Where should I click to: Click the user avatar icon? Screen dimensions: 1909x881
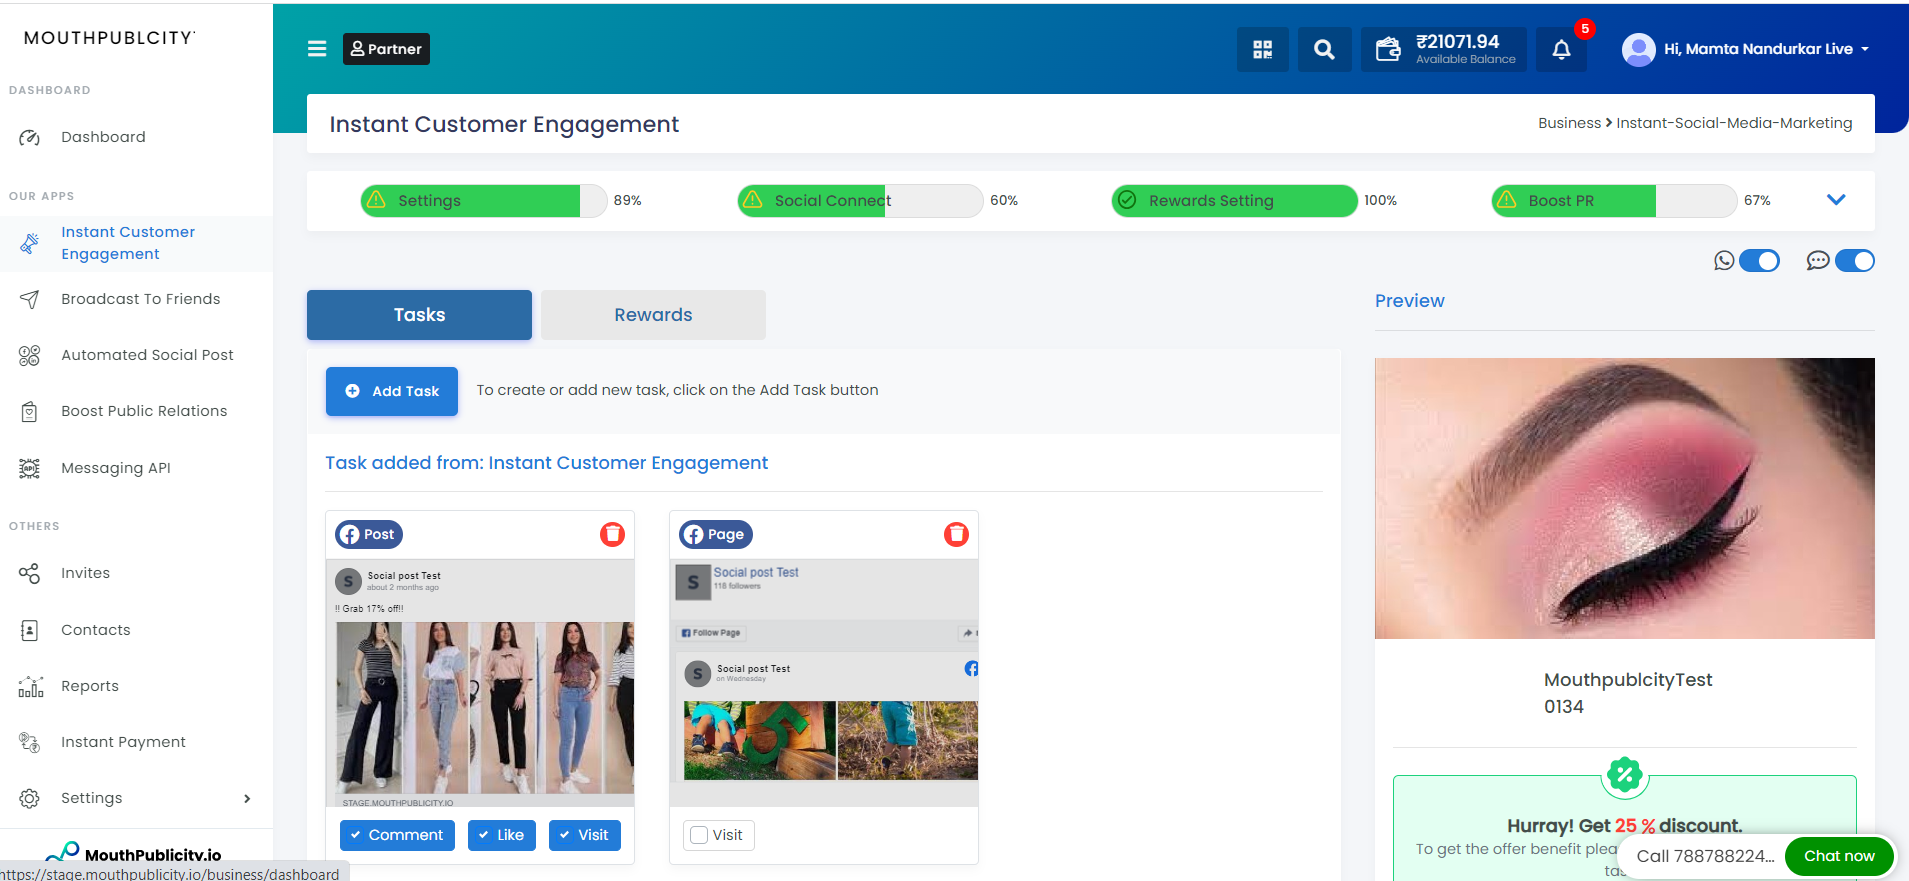click(1638, 49)
